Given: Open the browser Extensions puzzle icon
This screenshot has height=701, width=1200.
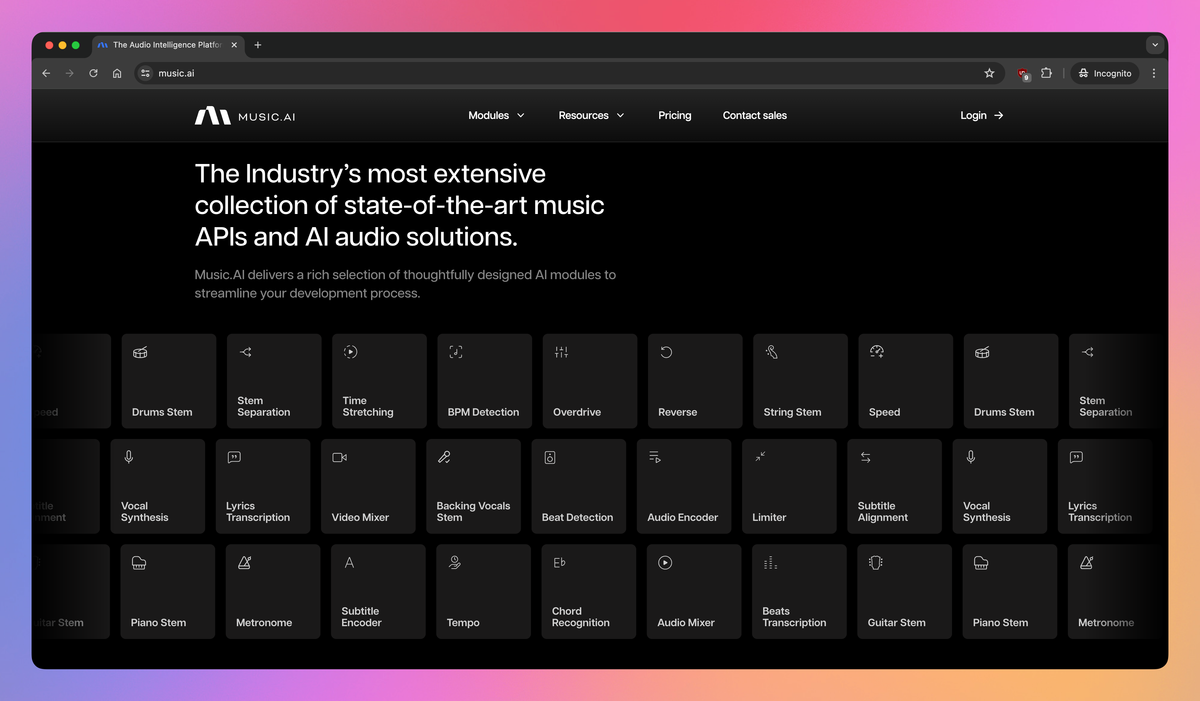Looking at the screenshot, I should [1046, 73].
